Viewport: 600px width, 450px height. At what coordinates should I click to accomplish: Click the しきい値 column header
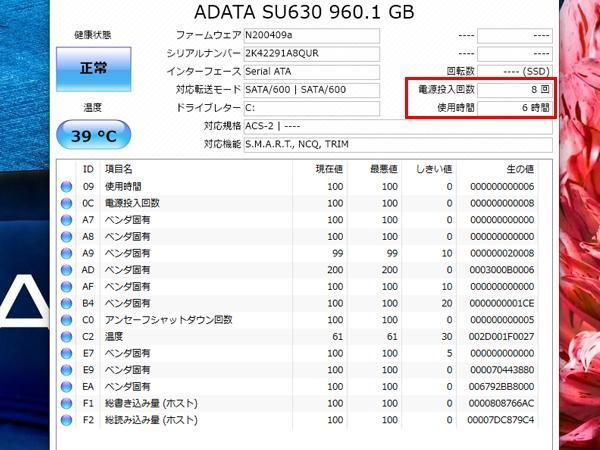[x=434, y=169]
